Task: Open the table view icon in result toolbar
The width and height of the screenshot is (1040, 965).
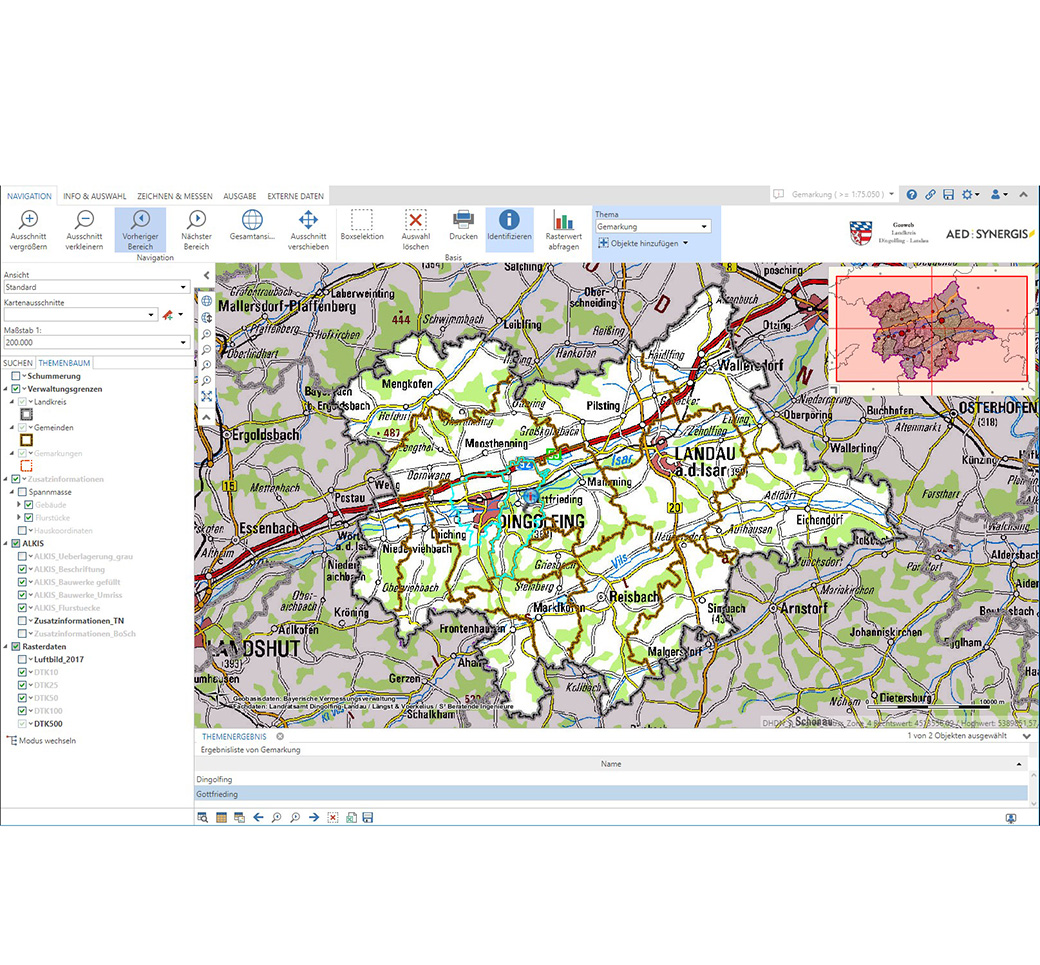Action: click(222, 818)
